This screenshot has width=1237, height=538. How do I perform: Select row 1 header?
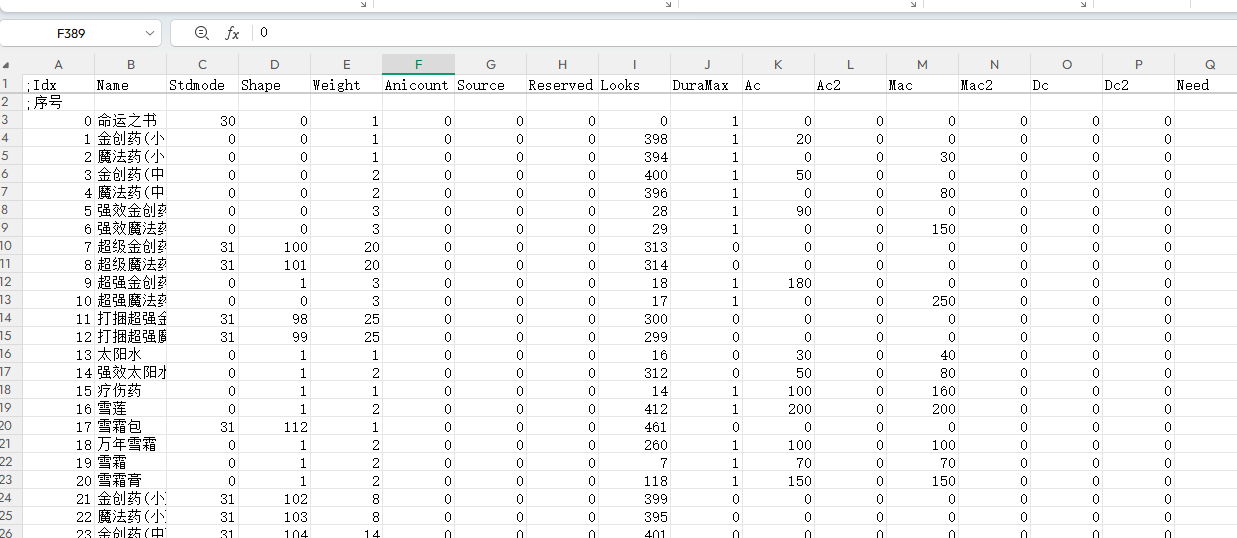(7, 84)
